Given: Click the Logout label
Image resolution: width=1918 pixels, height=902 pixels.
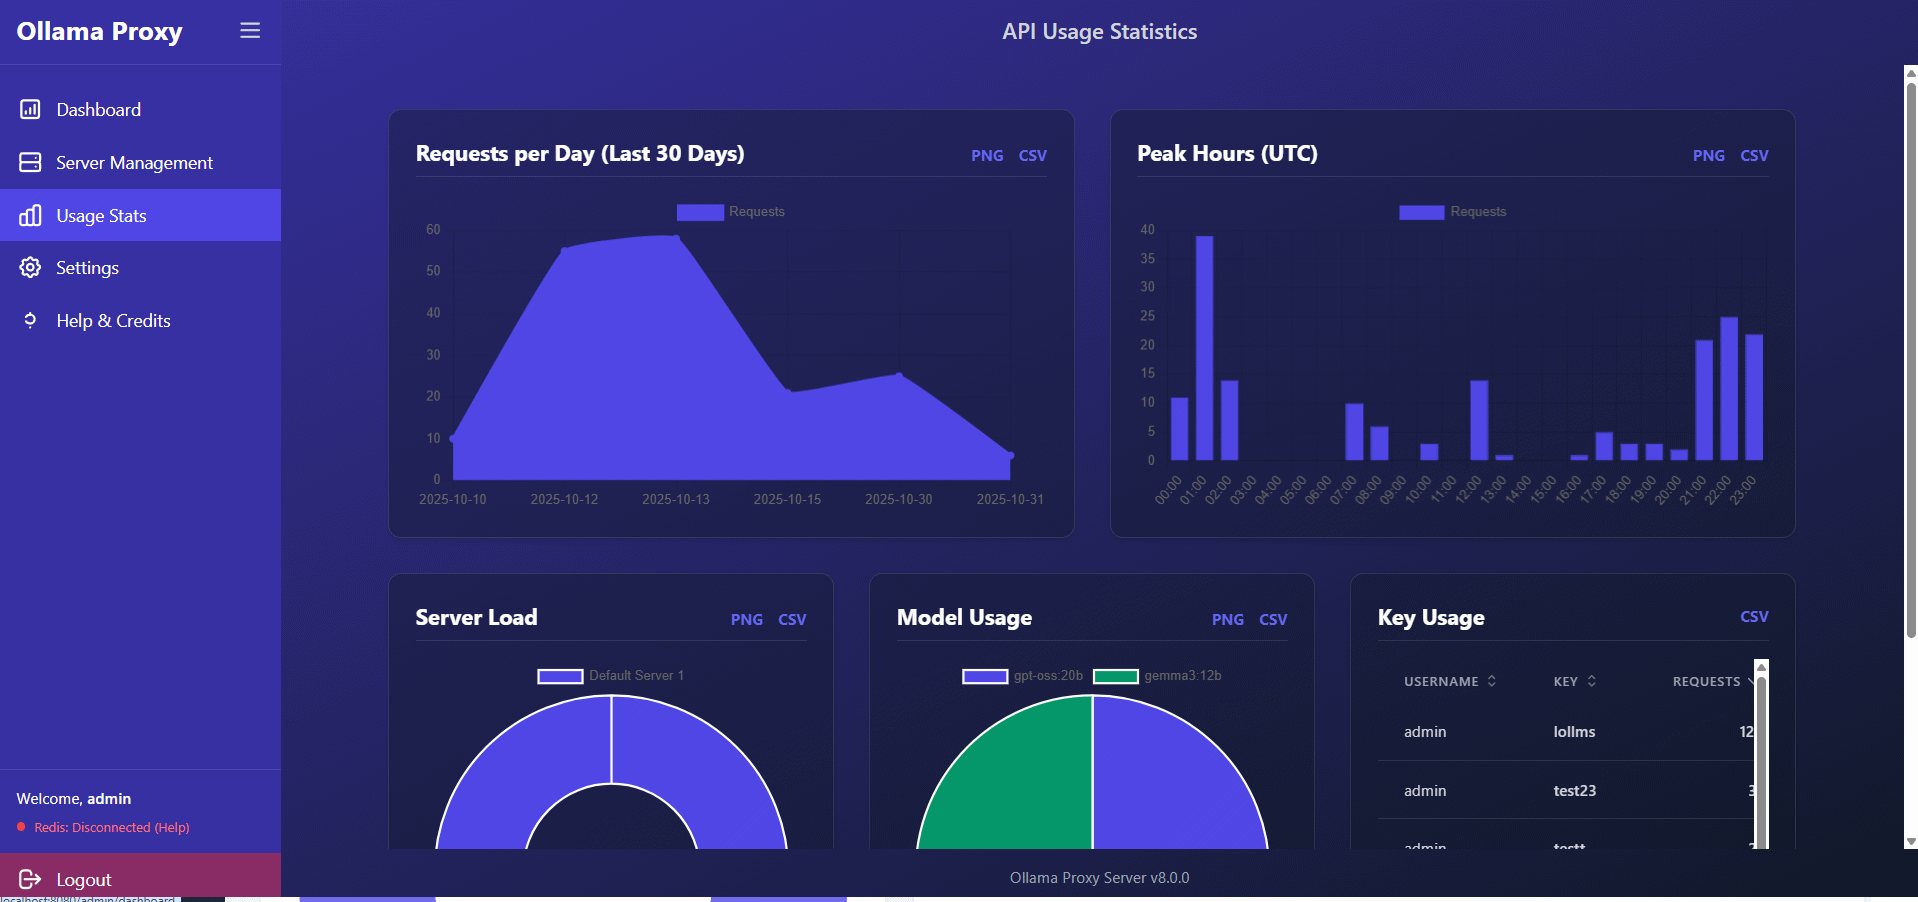Looking at the screenshot, I should point(84,880).
